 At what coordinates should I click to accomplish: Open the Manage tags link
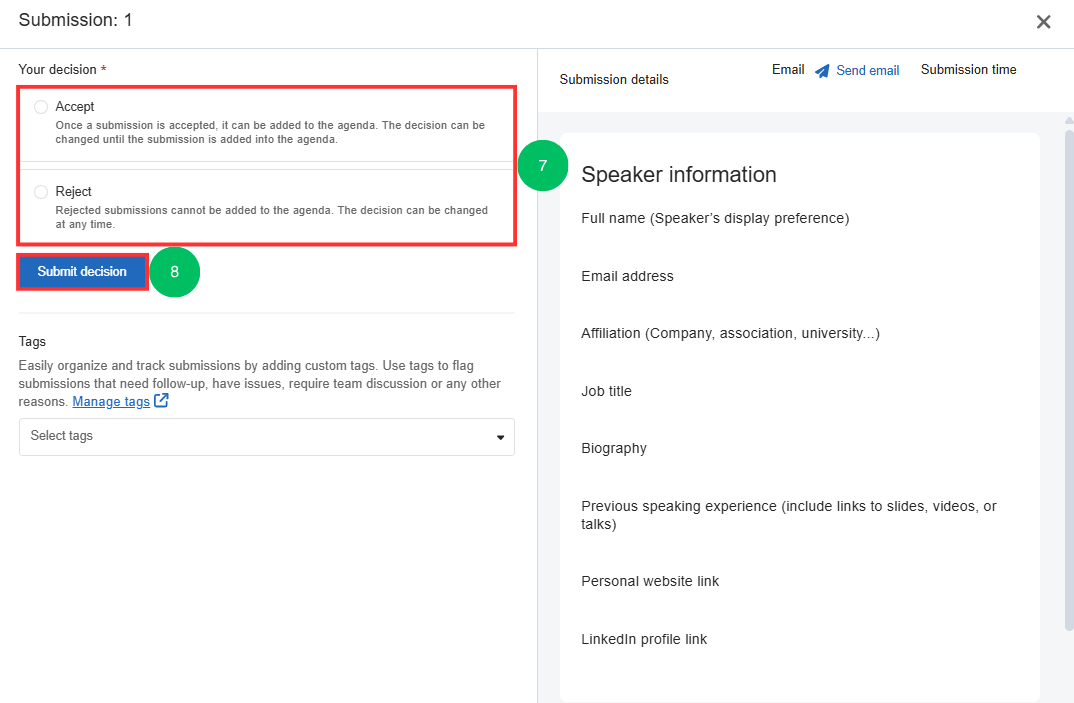[111, 401]
